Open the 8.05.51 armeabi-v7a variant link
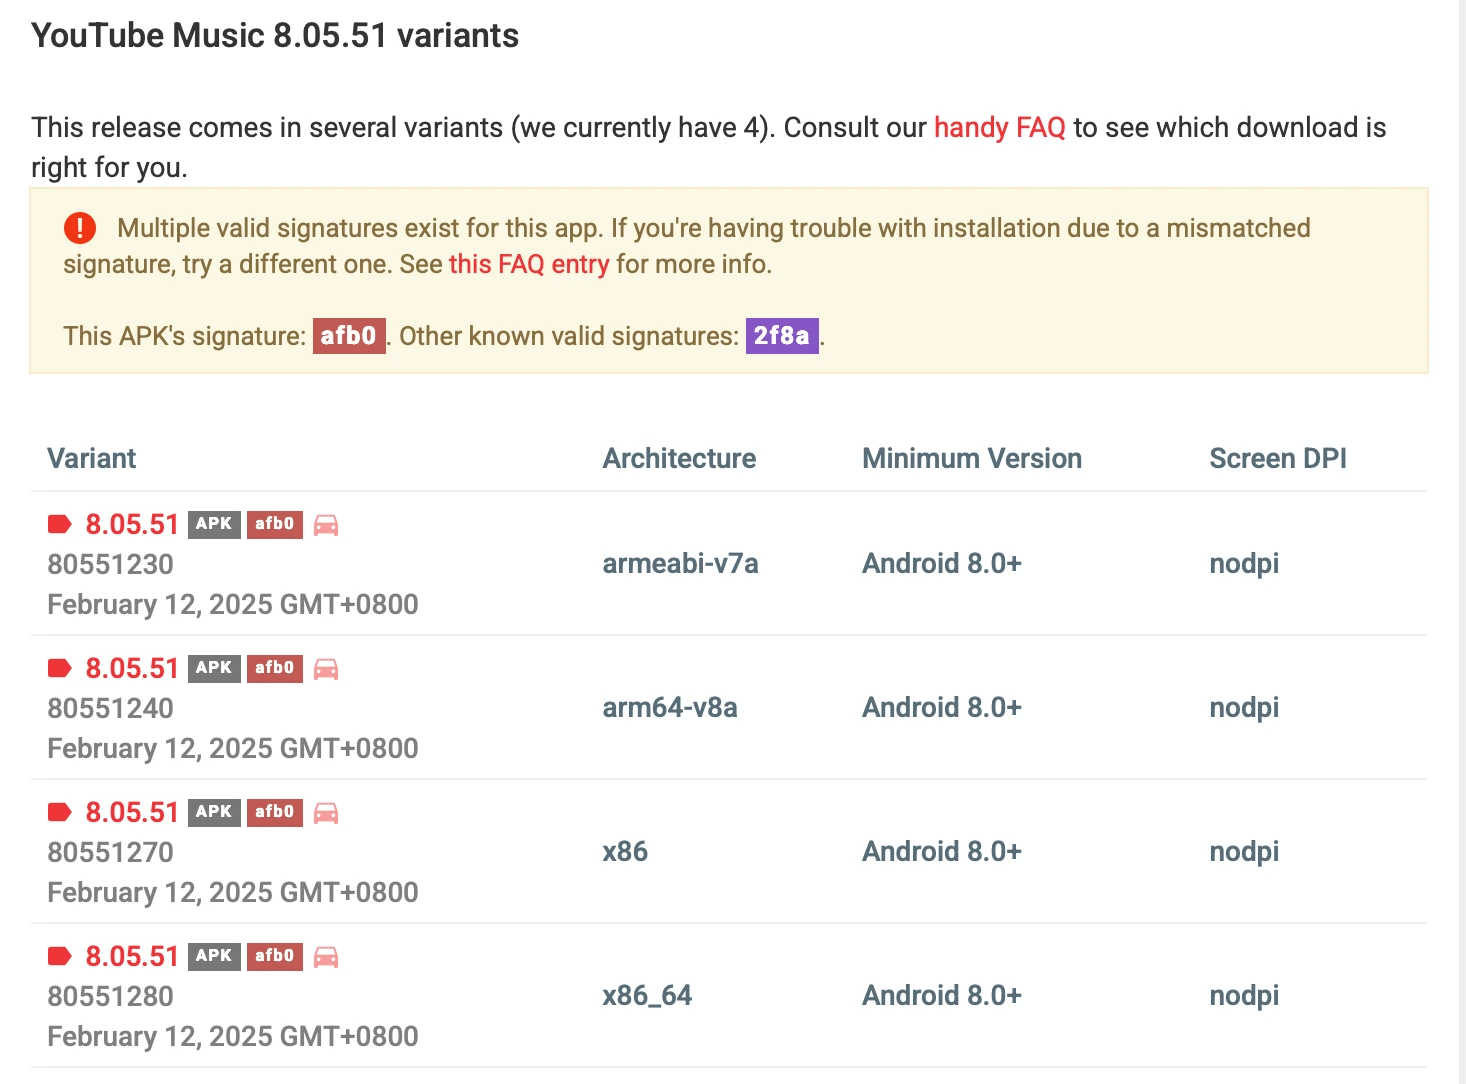 pyautogui.click(x=131, y=524)
